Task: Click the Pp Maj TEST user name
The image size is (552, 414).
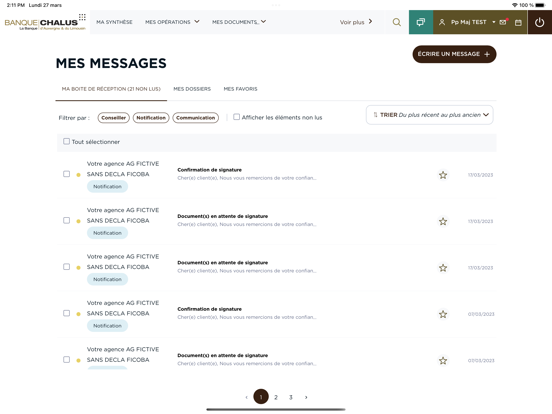Action: pyautogui.click(x=469, y=22)
